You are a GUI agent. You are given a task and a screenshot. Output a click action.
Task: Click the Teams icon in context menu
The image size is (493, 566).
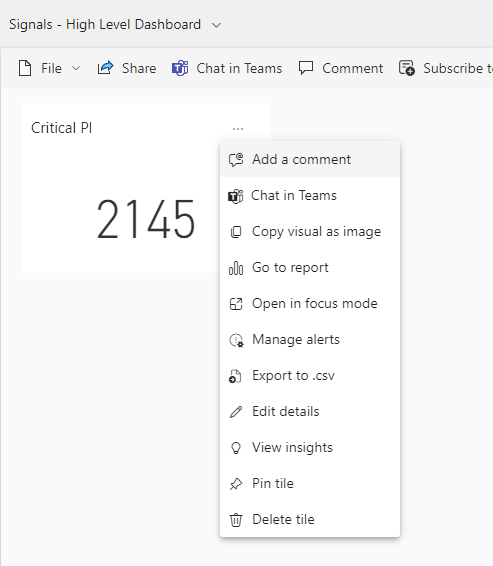(236, 196)
